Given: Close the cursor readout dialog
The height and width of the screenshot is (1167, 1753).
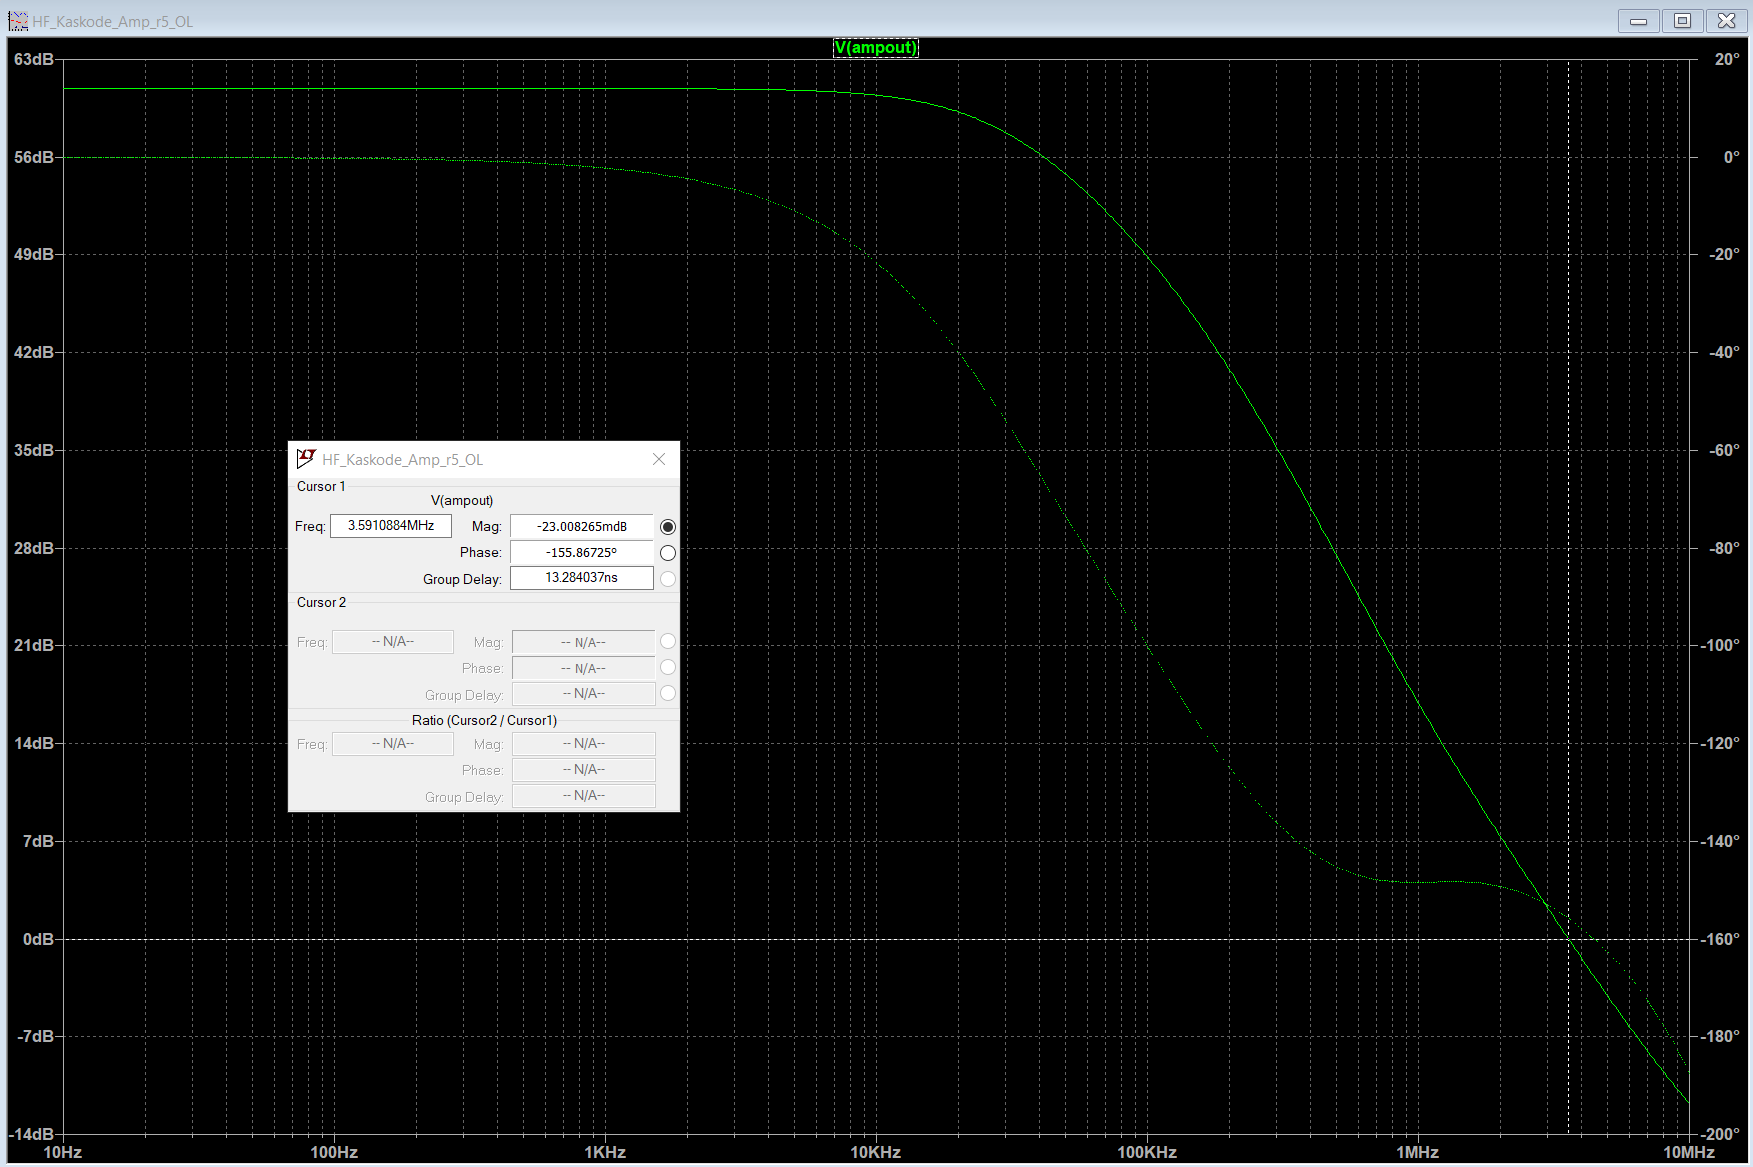Looking at the screenshot, I should [659, 459].
